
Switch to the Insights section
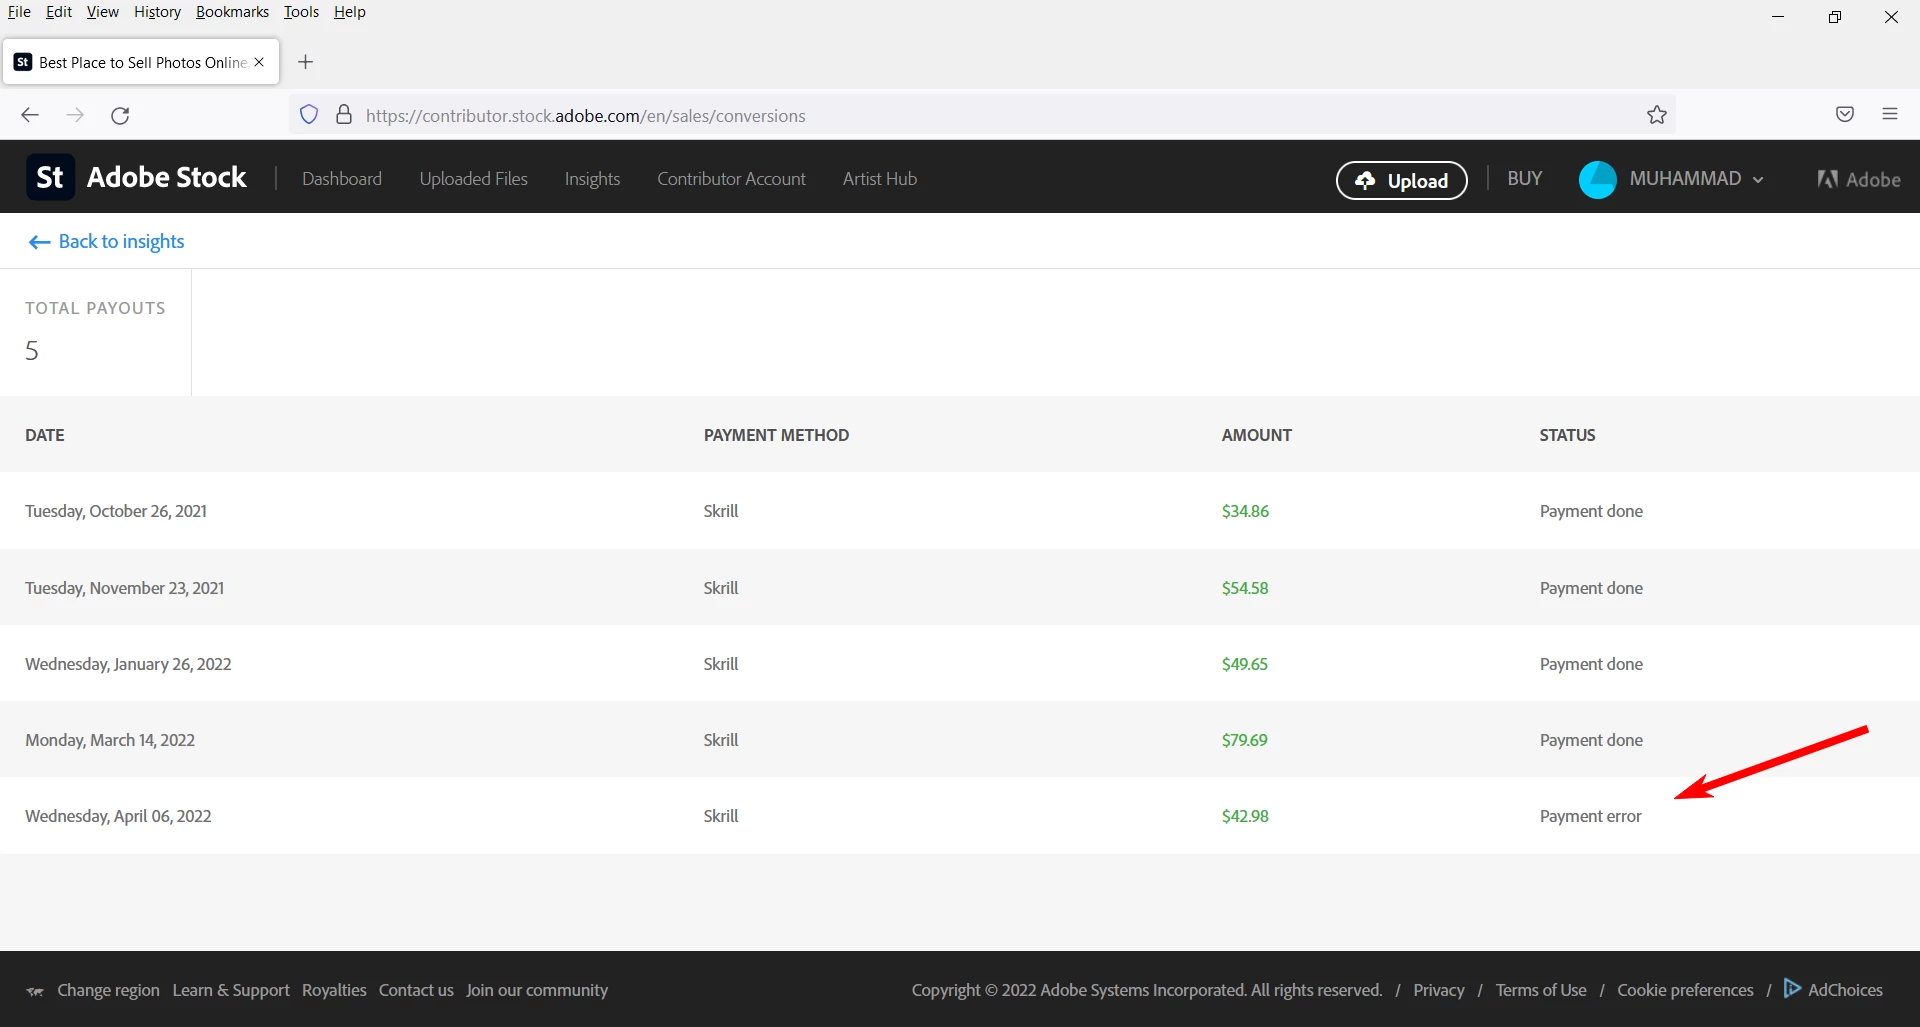(x=592, y=179)
